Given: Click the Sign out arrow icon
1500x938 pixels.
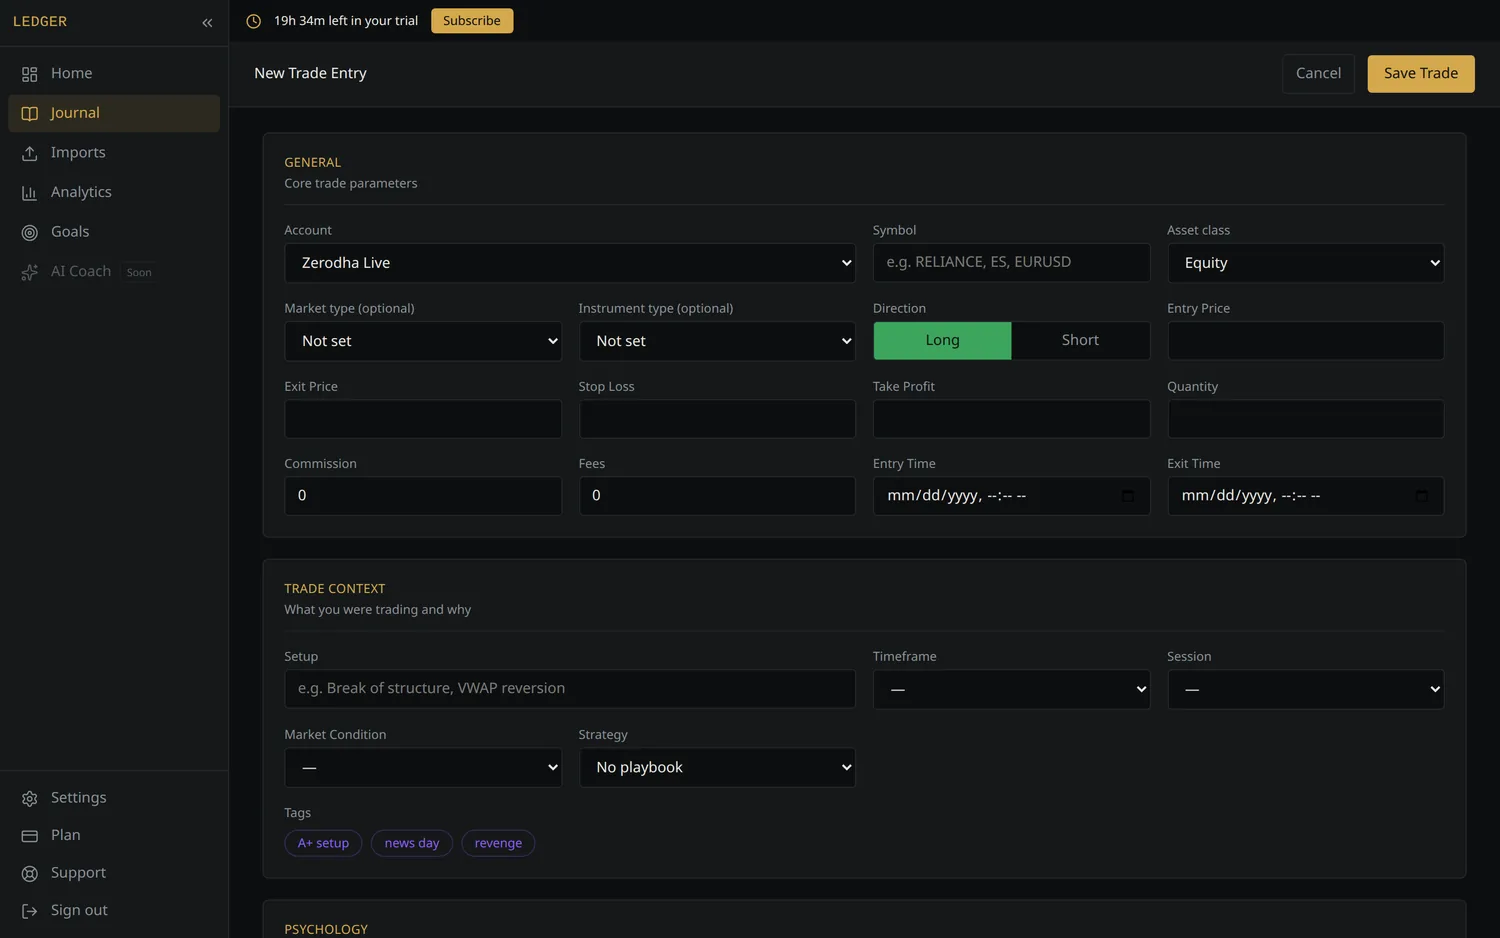Looking at the screenshot, I should click(x=30, y=911).
